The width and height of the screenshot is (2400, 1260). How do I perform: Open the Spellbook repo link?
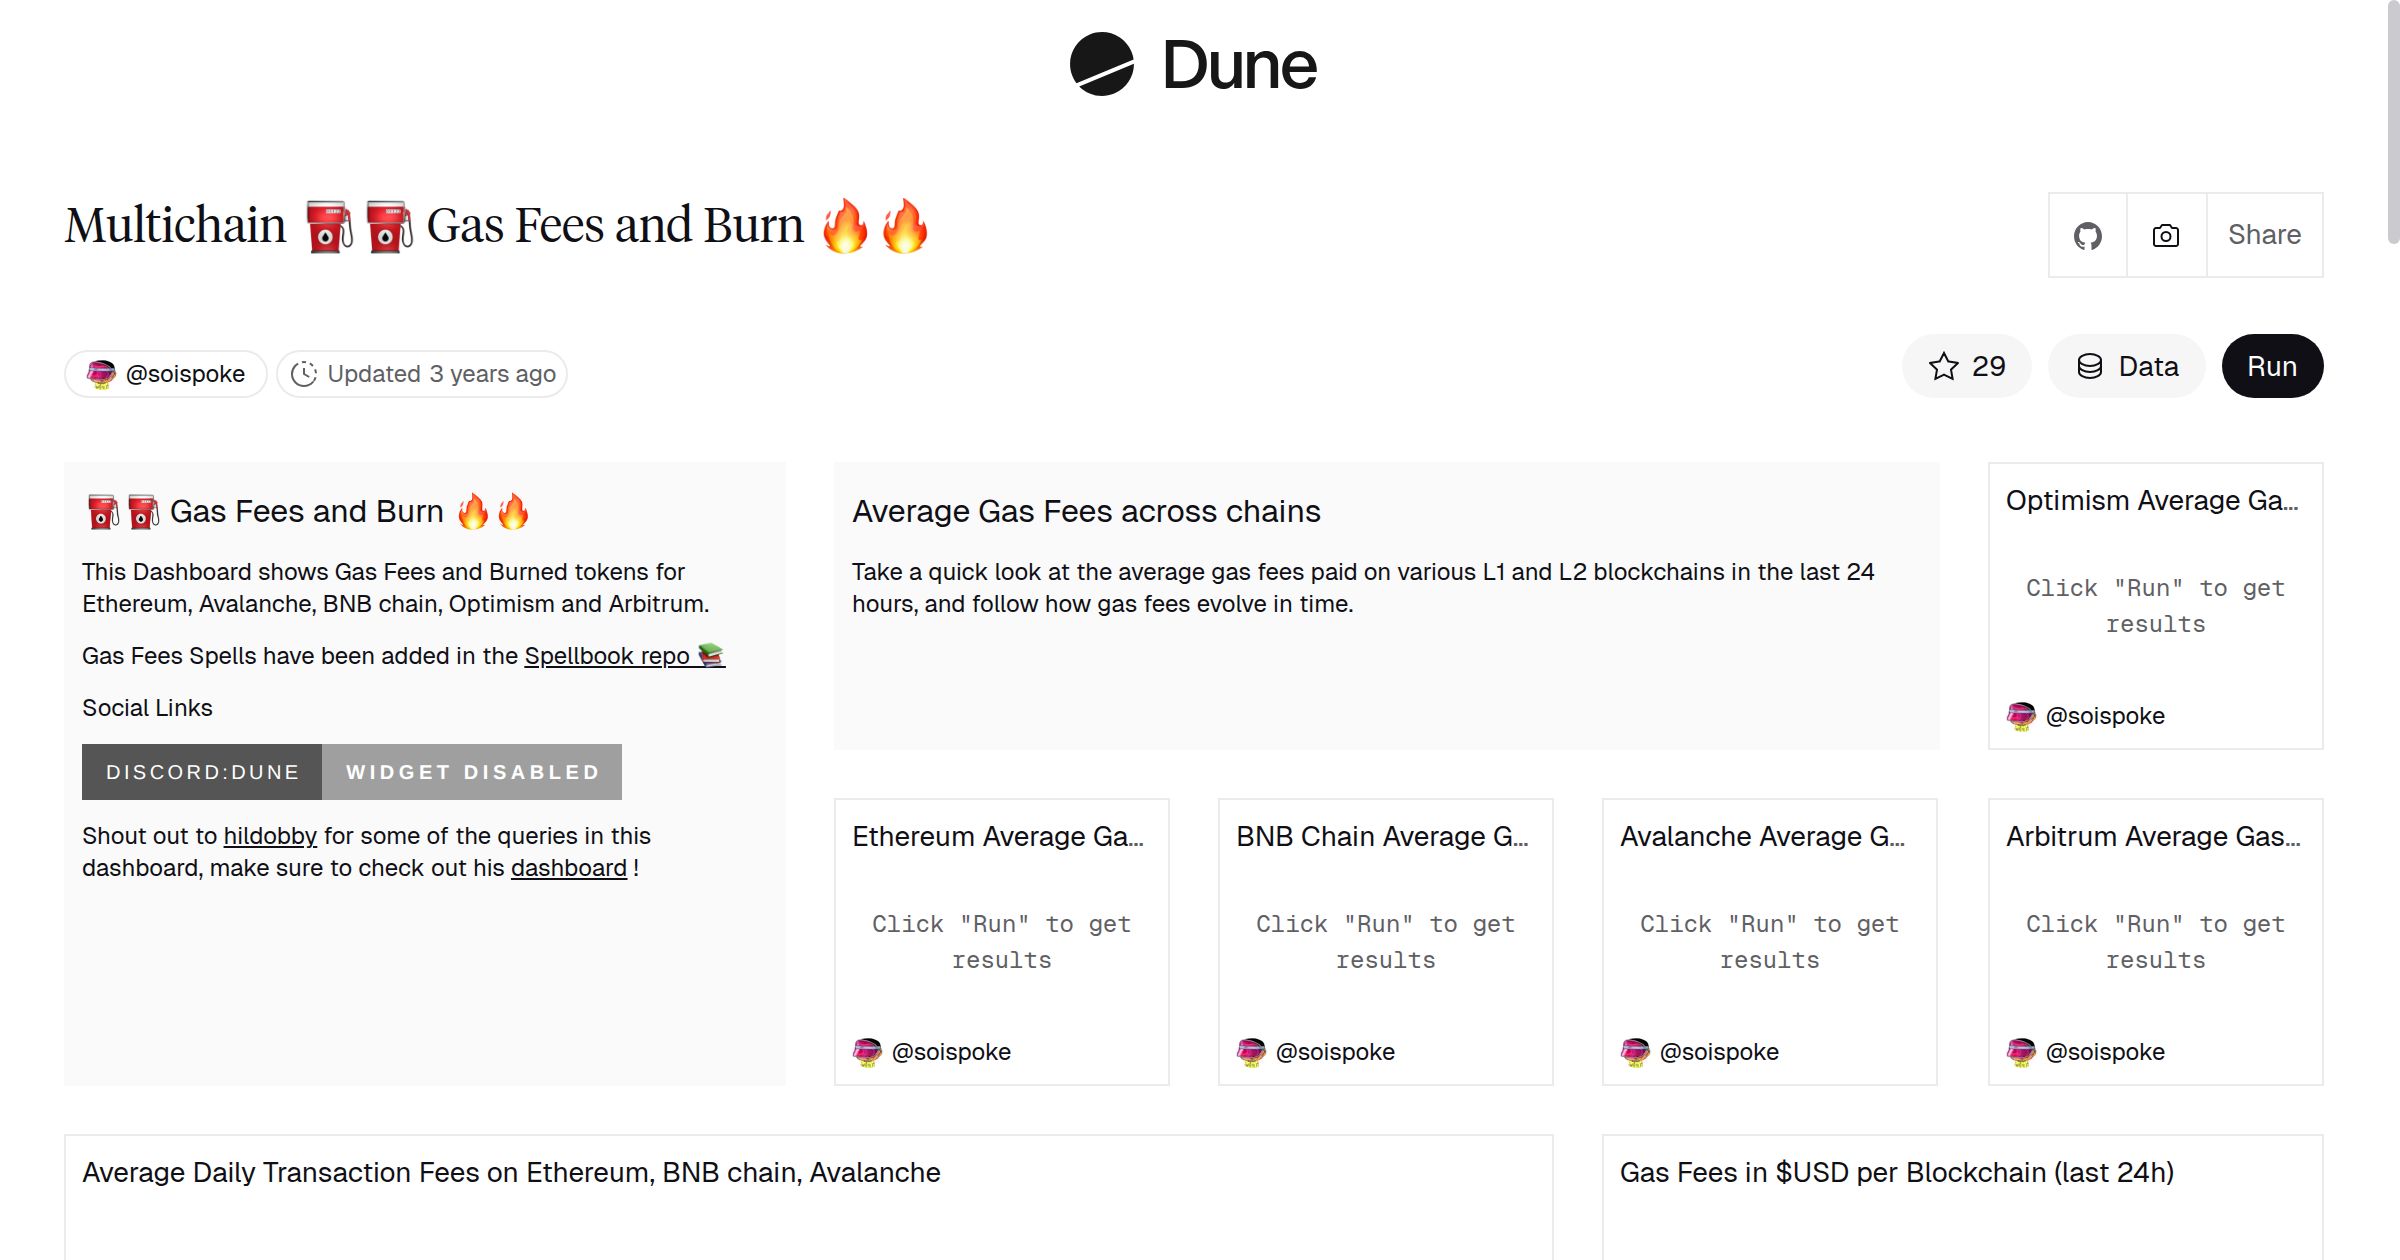(608, 656)
